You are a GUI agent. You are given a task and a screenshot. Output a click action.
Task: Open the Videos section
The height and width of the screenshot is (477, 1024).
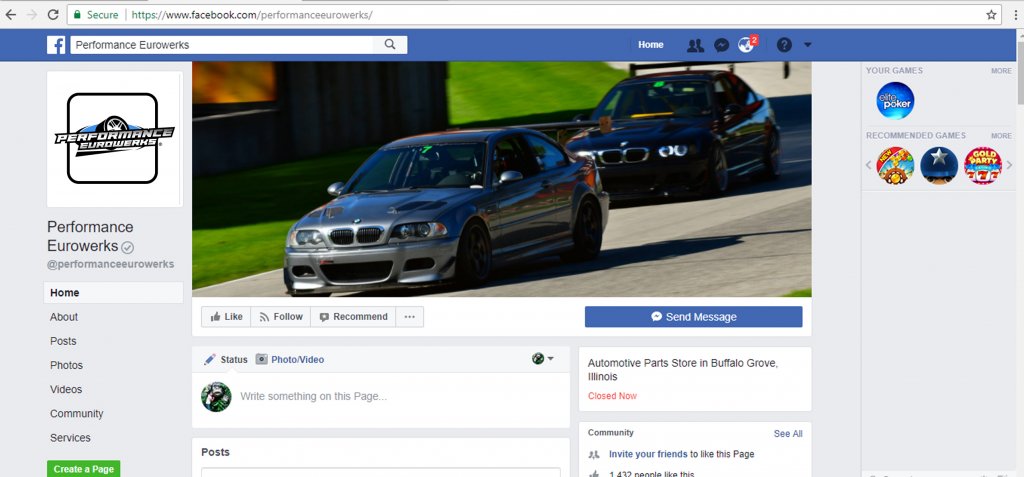pos(66,389)
